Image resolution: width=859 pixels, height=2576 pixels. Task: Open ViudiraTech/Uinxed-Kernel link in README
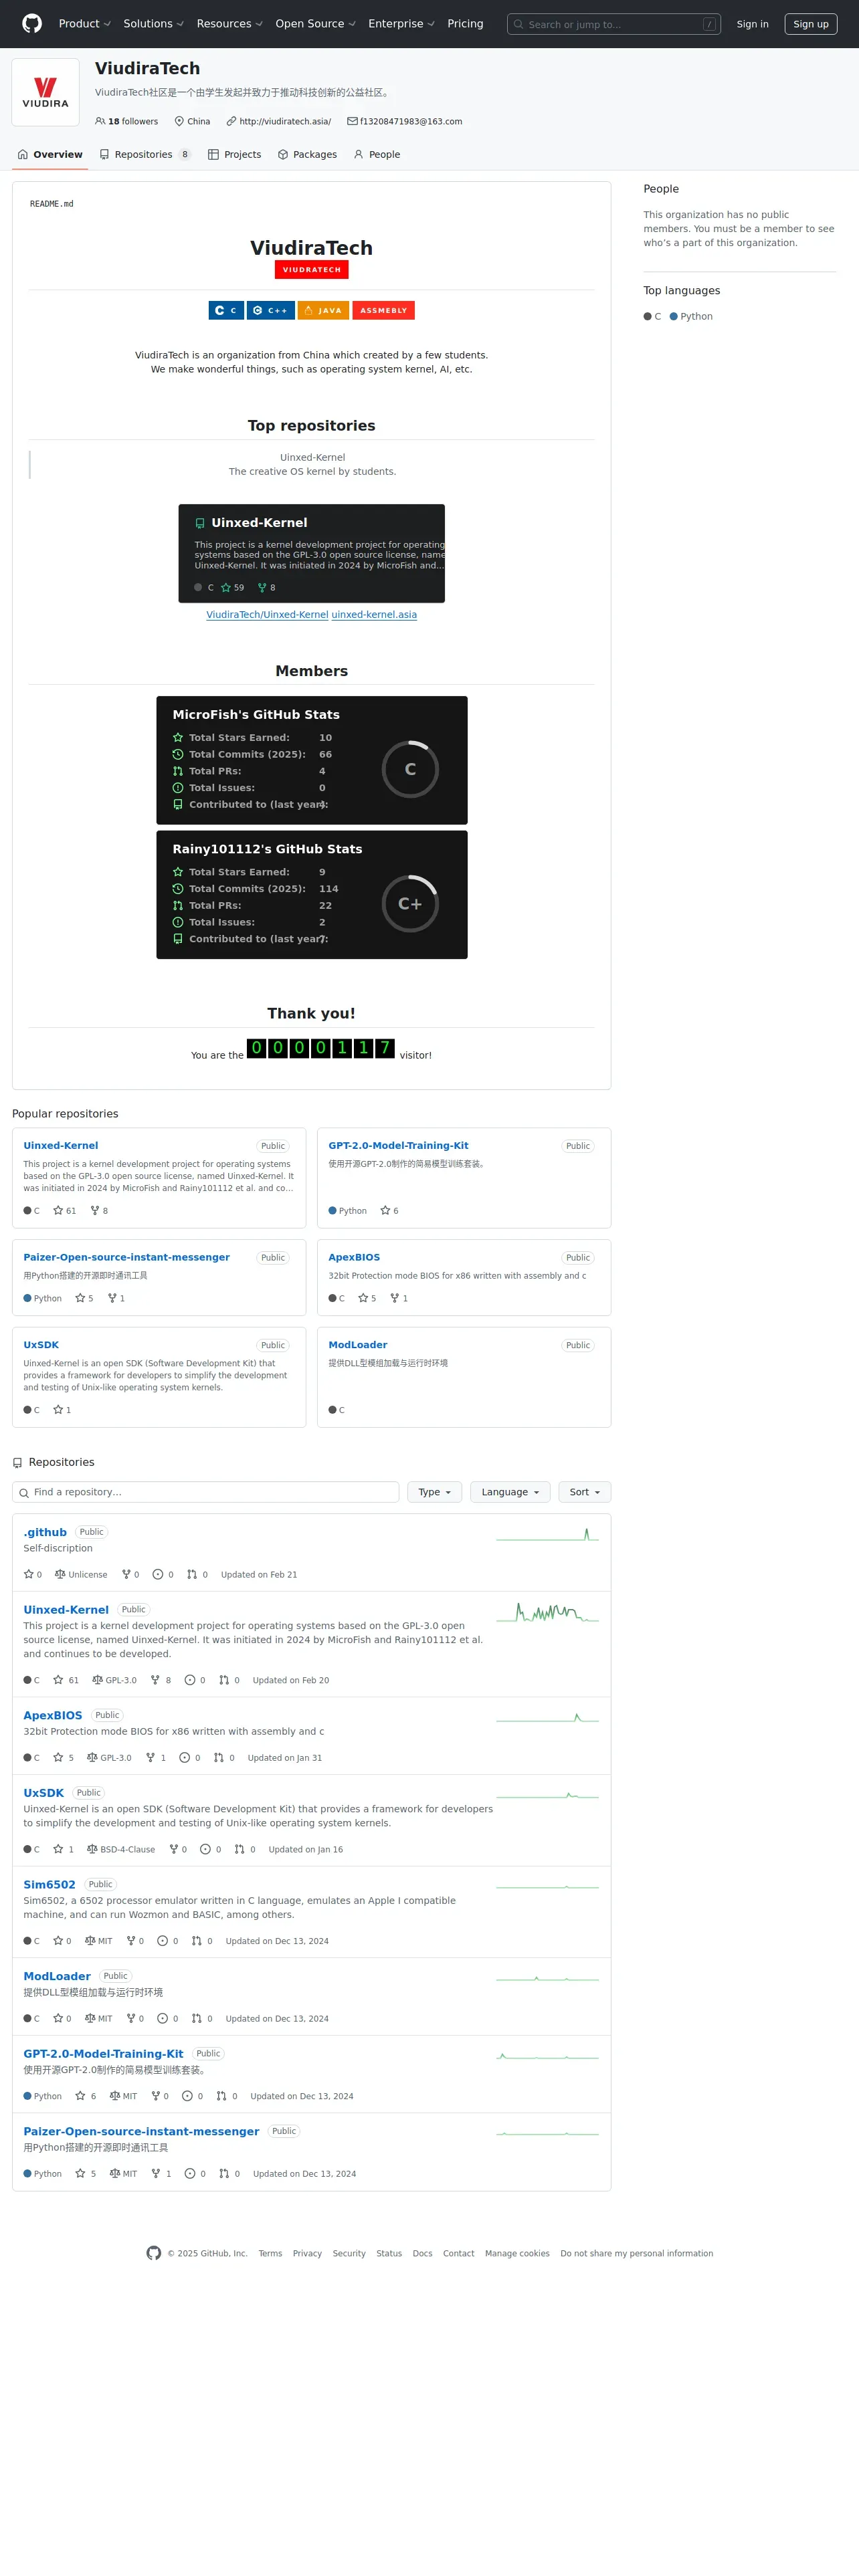click(x=267, y=615)
